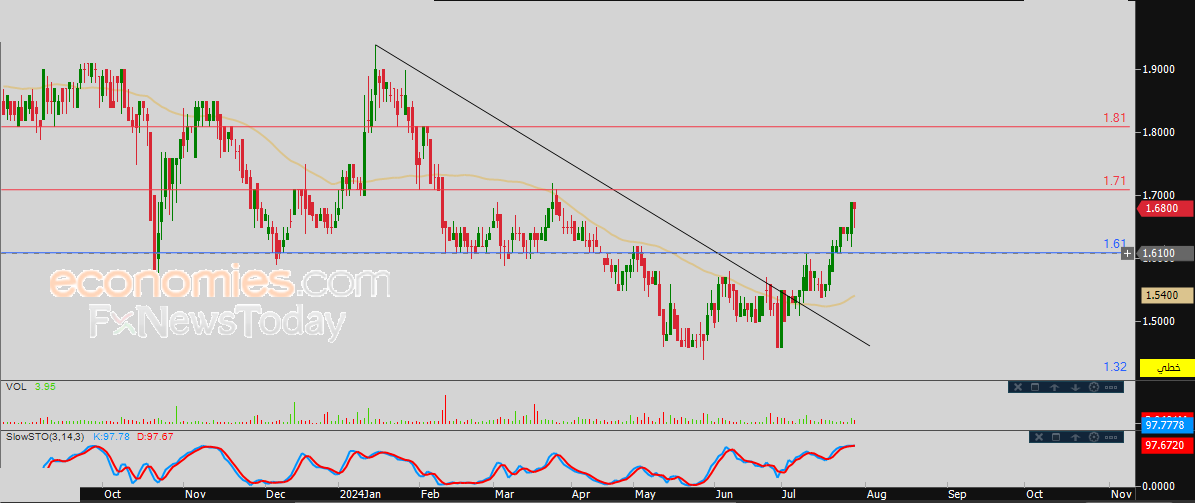Maximize the VOL indicator panel
Image resolution: width=1195 pixels, height=503 pixels.
click(1035, 387)
